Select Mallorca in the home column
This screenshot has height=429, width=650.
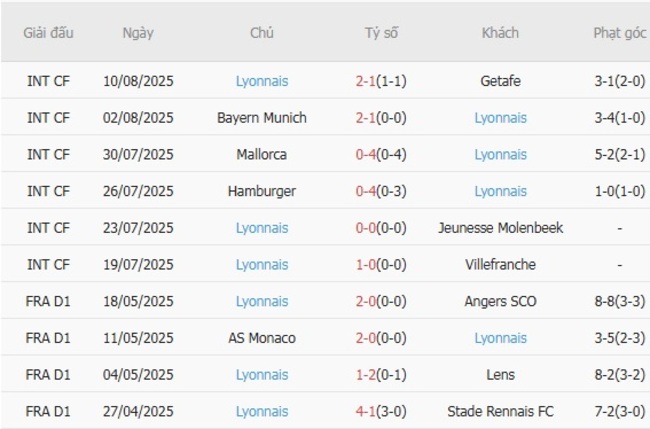(x=262, y=155)
